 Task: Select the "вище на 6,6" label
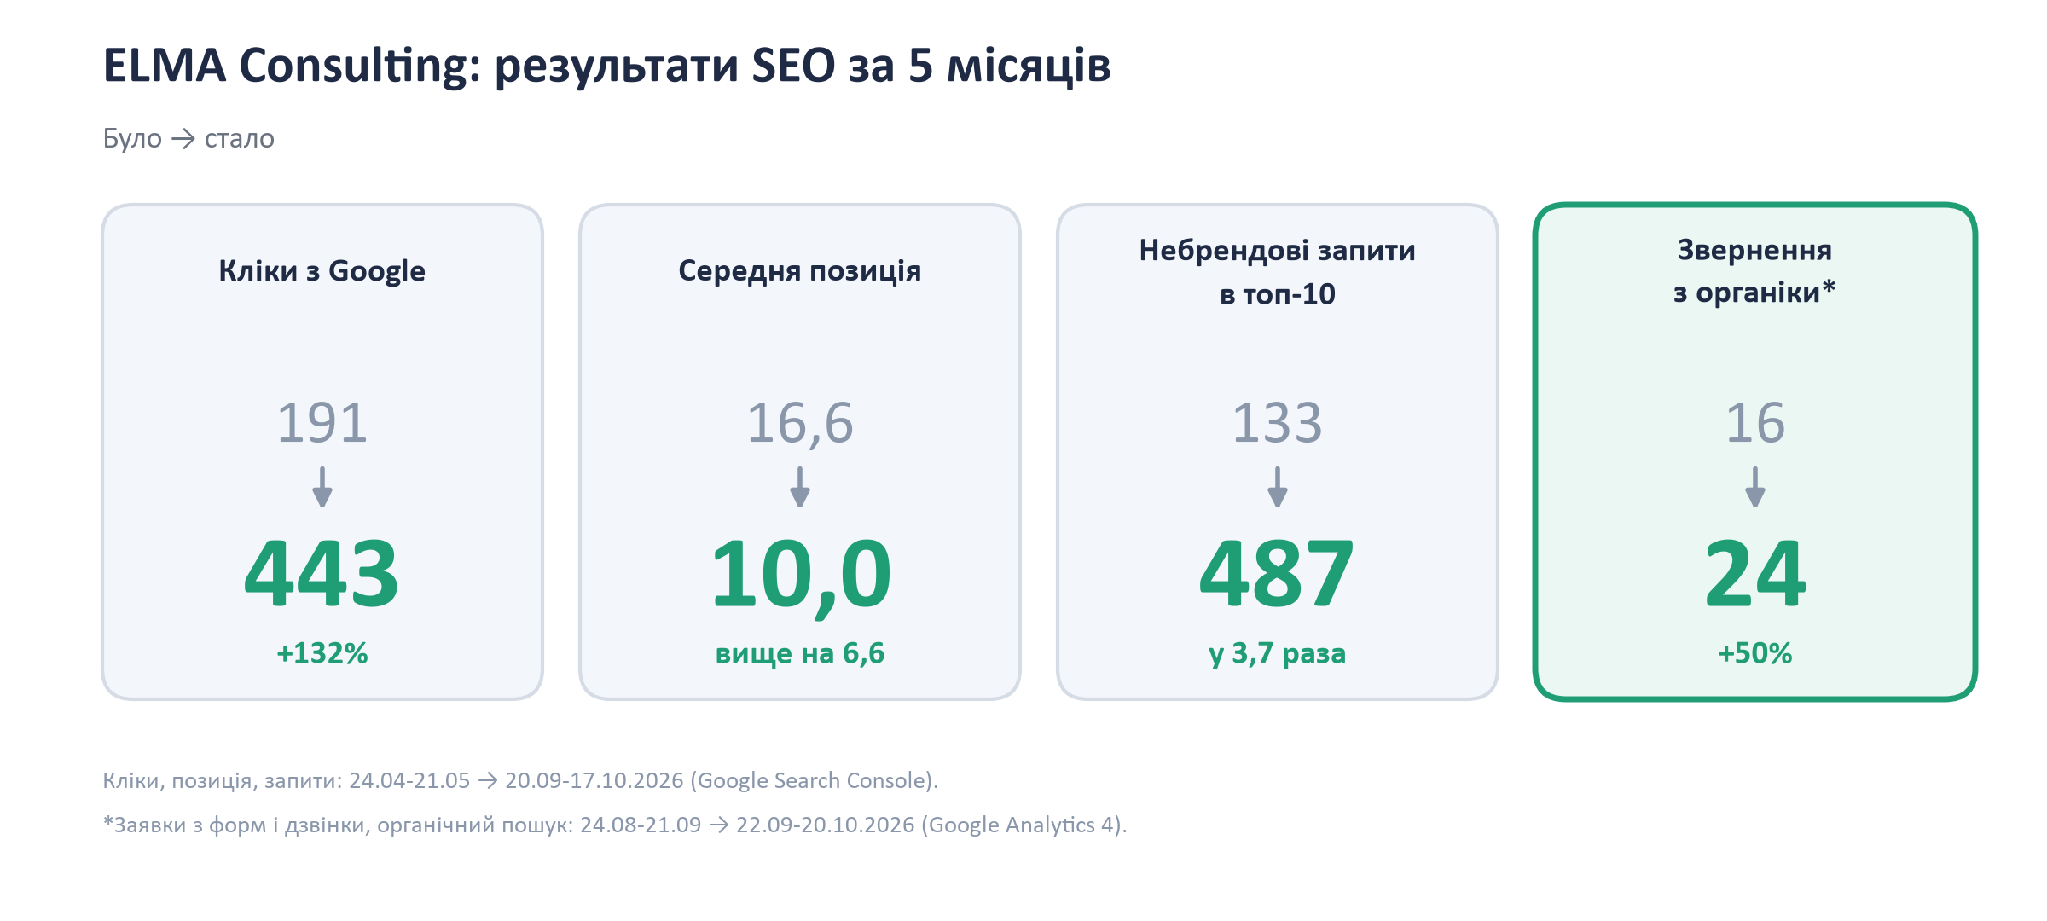(800, 654)
